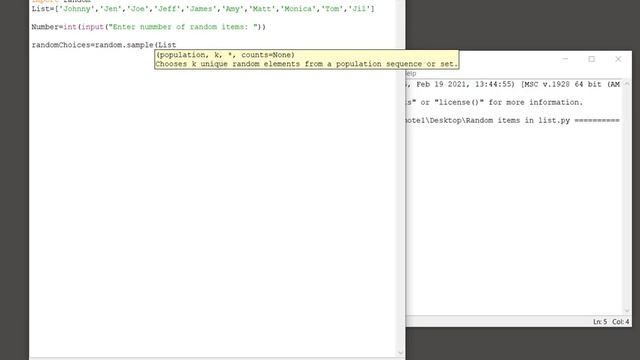Close the Python shell window
Screen dimensions: 640x360
(618, 59)
